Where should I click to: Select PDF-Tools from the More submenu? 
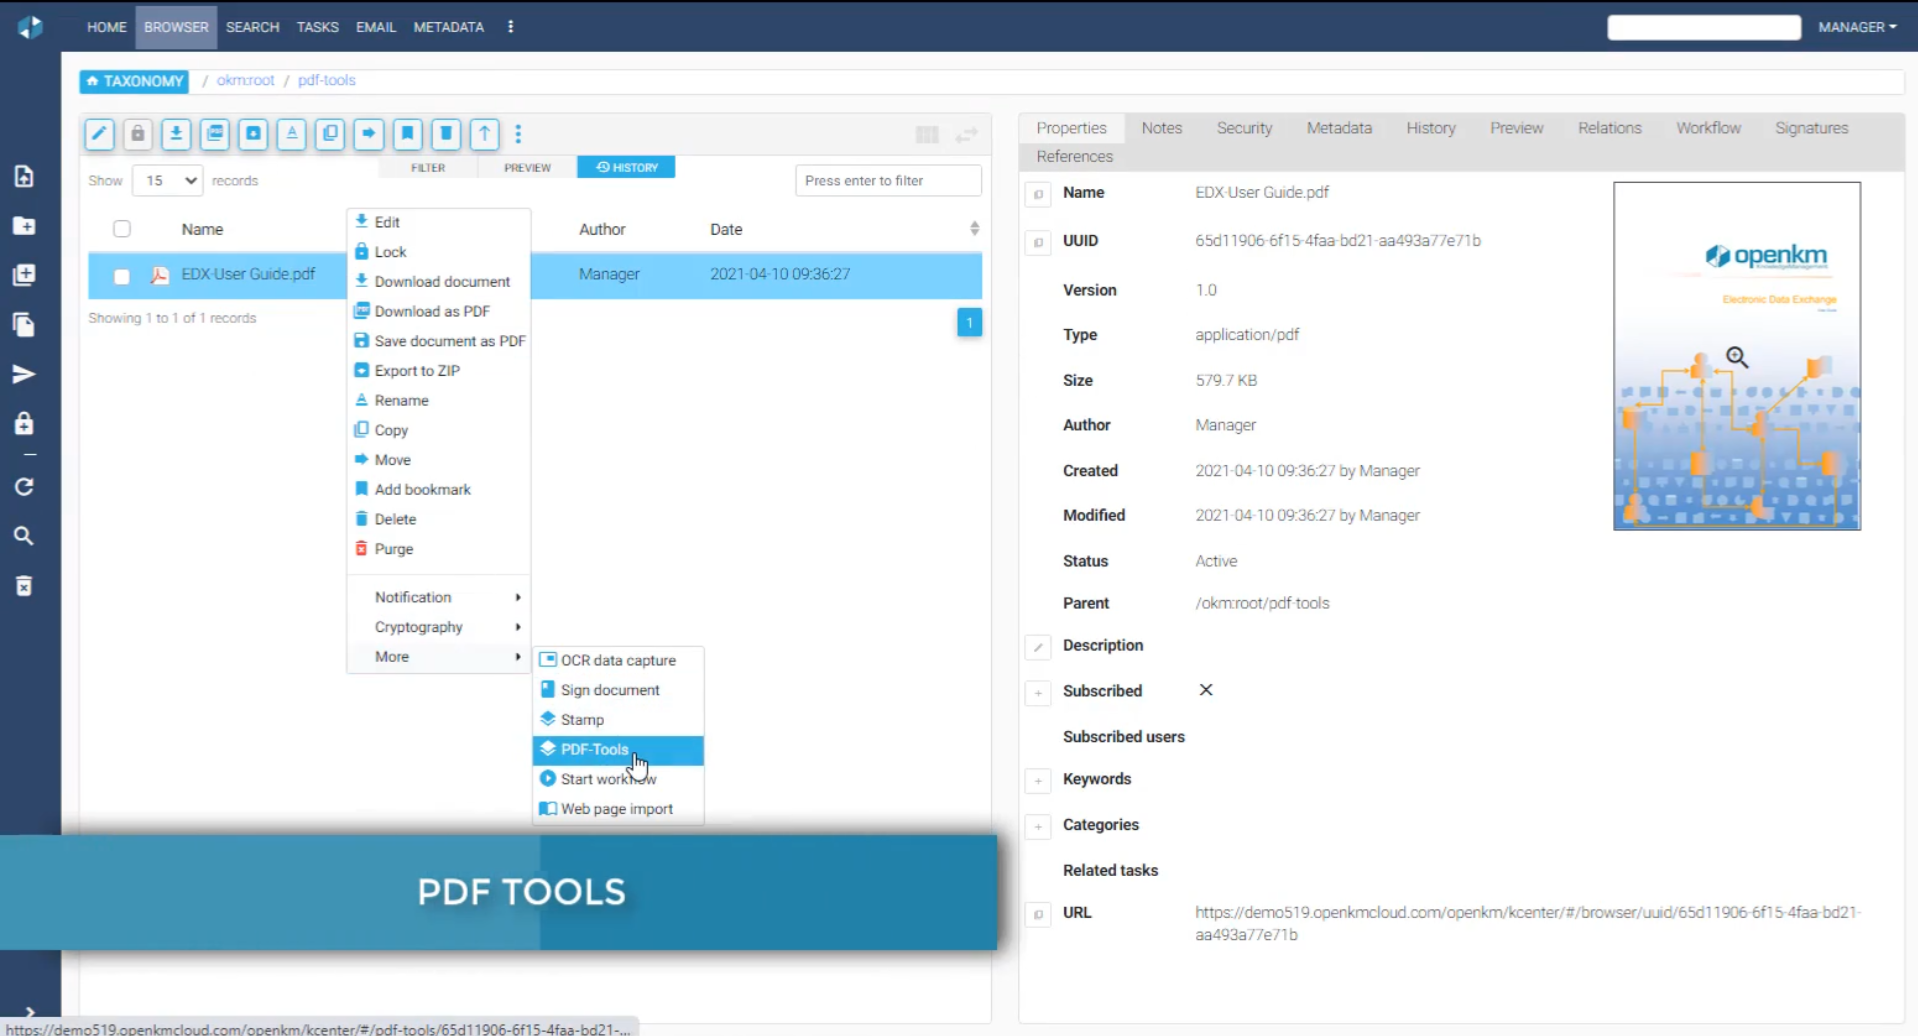click(x=595, y=749)
